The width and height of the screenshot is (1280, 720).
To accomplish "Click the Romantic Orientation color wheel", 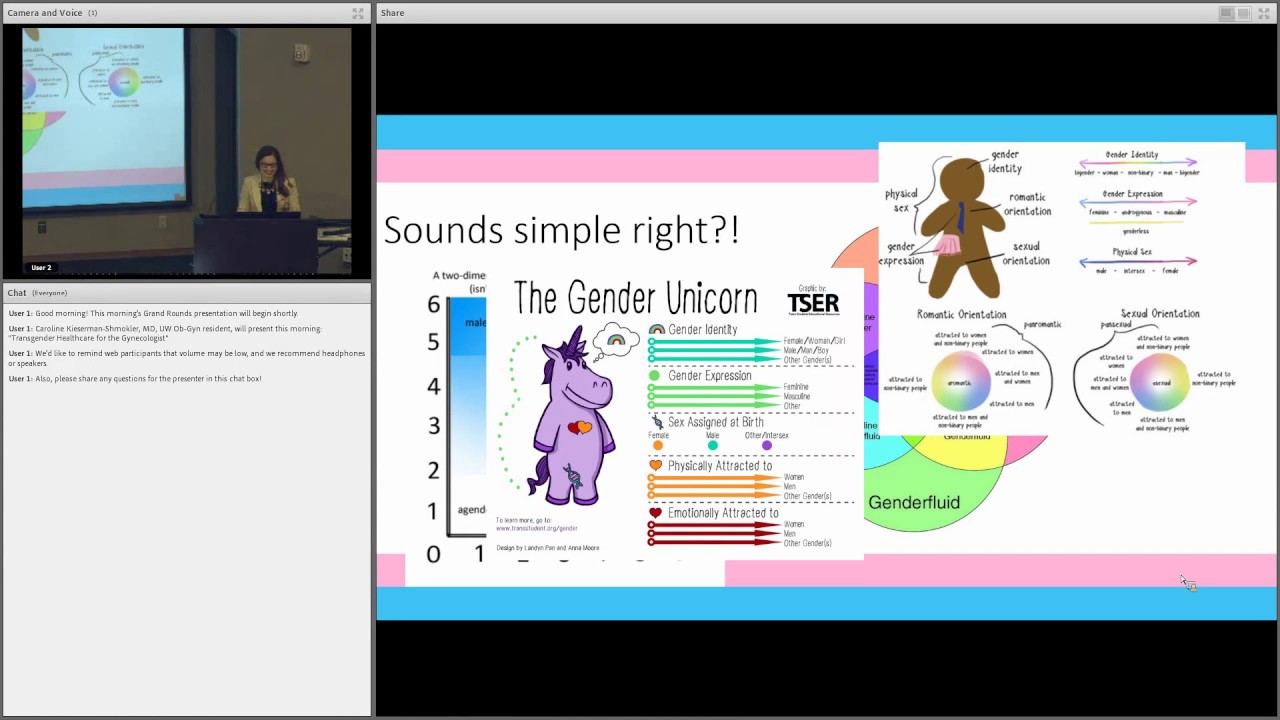I will (x=961, y=382).
